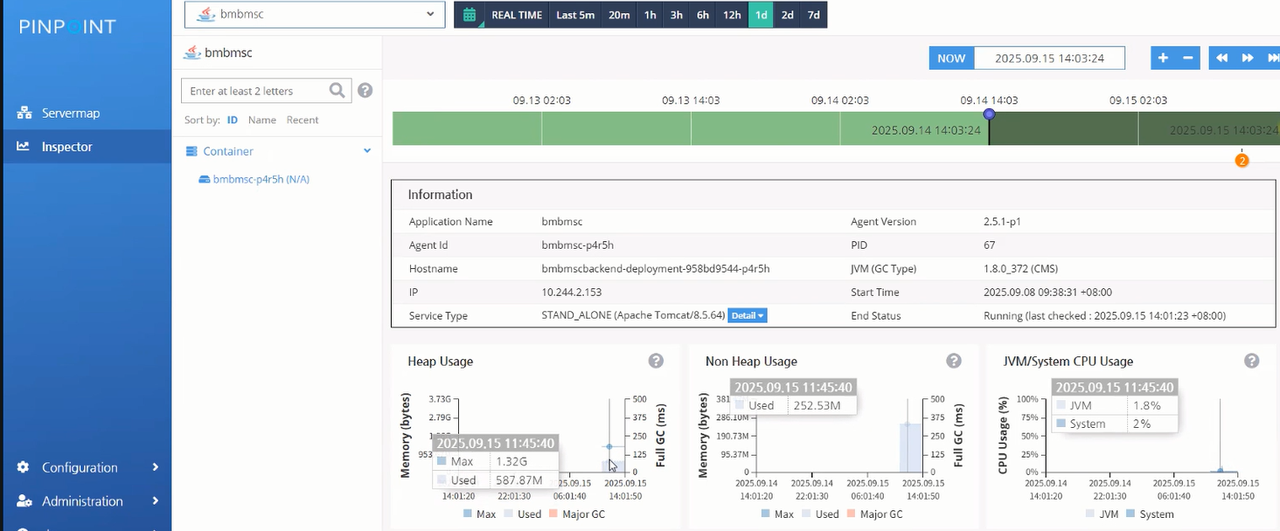Click the calendar date picker icon
The height and width of the screenshot is (531, 1280).
(x=468, y=15)
